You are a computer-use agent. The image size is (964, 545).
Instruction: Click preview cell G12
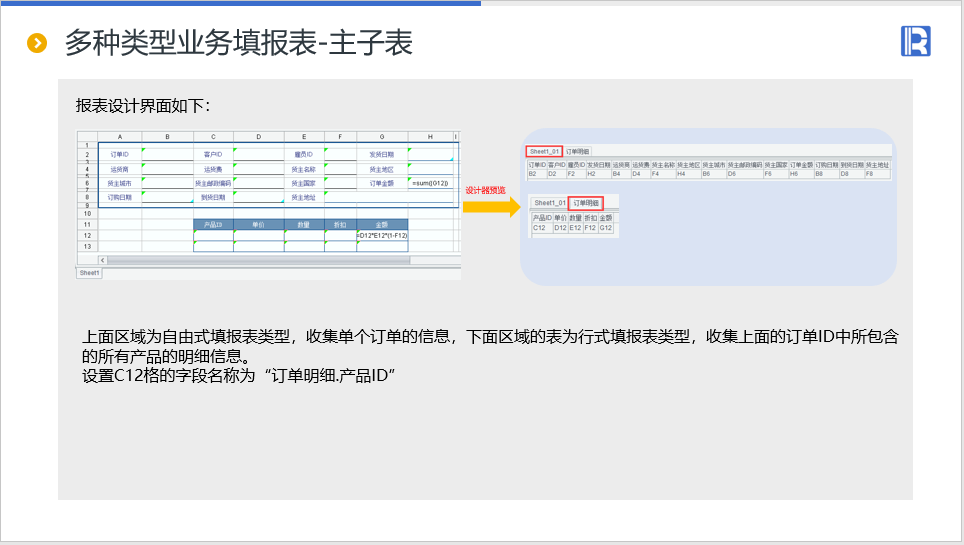606,228
